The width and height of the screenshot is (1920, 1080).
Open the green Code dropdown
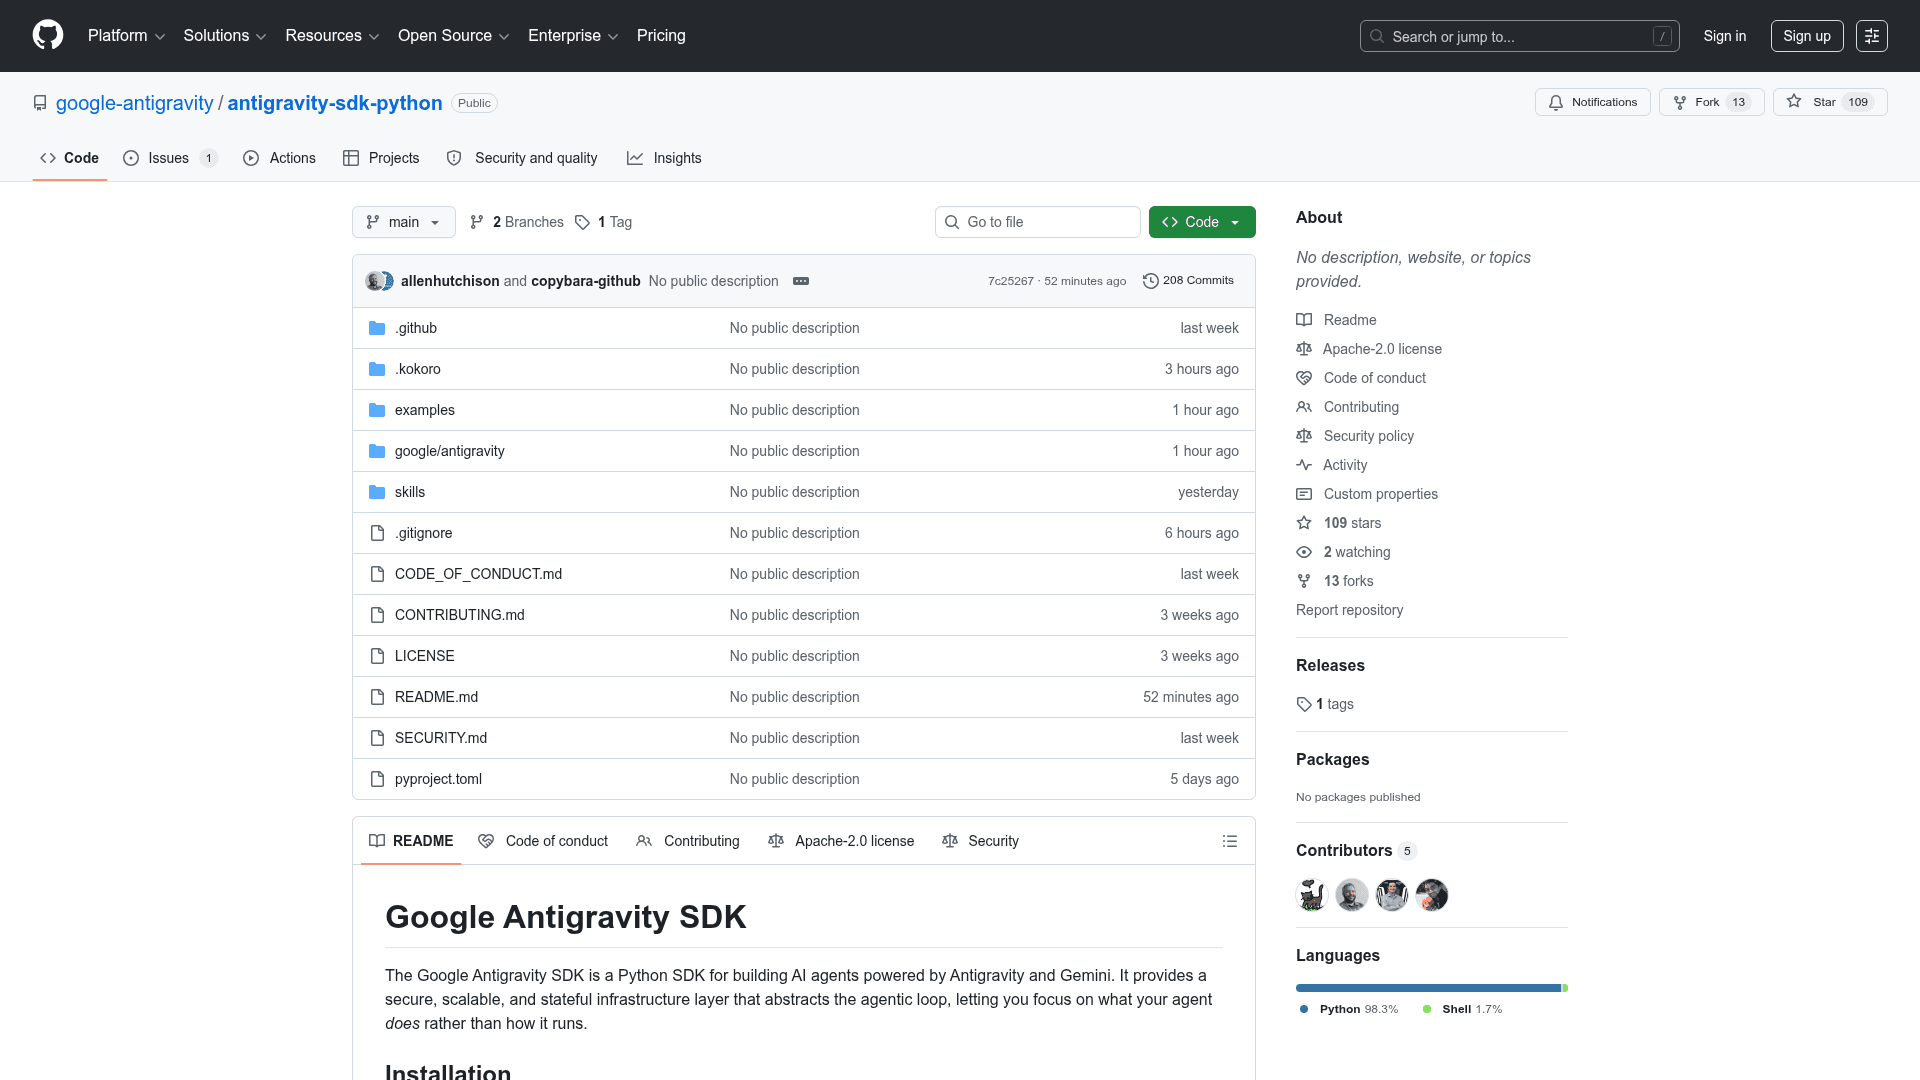(x=1202, y=222)
